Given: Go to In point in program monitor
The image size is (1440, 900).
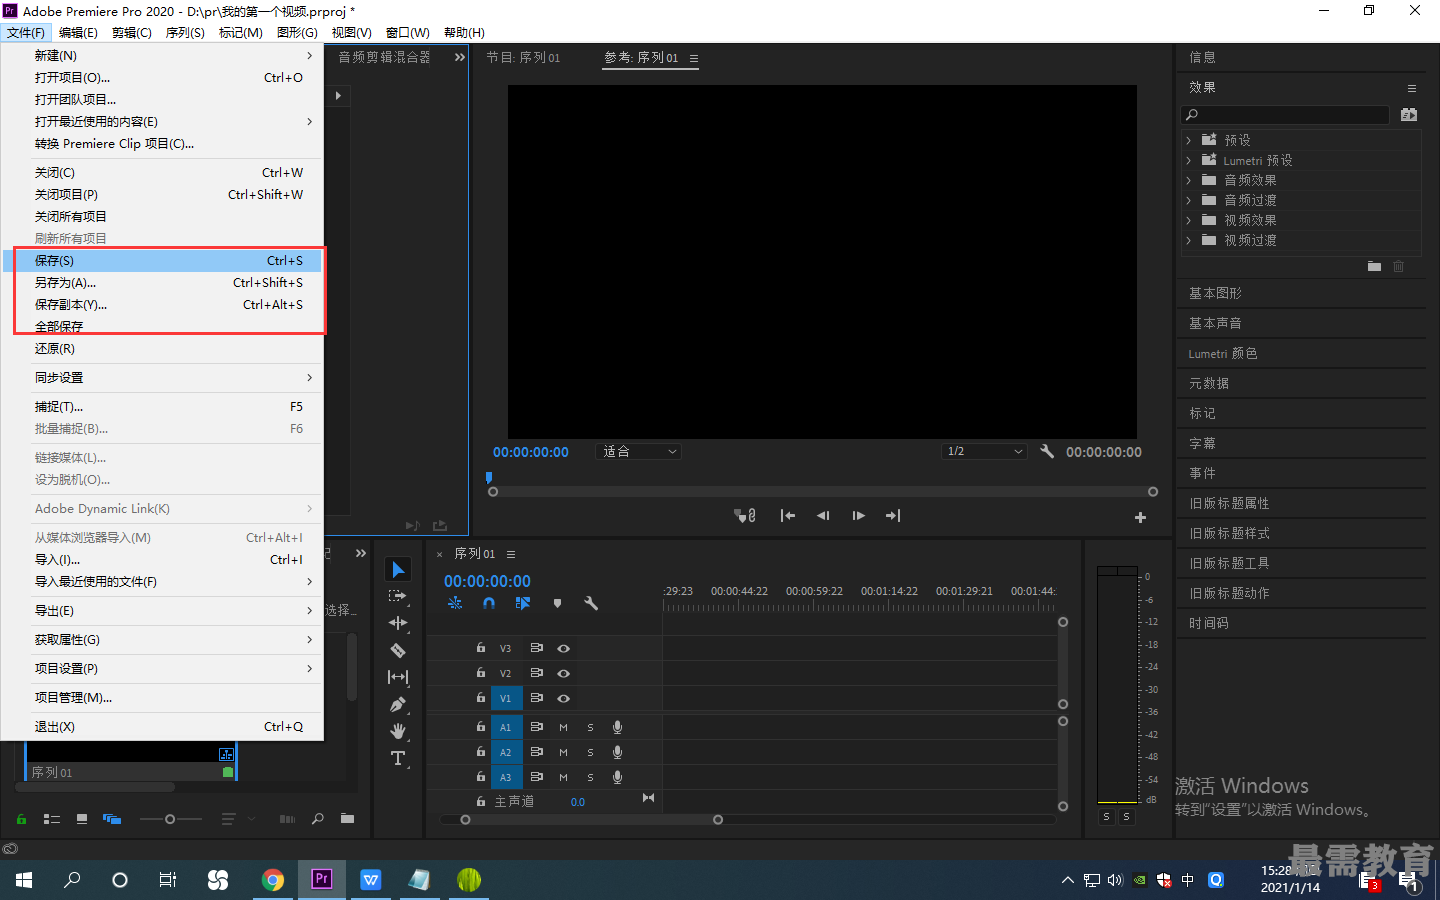Looking at the screenshot, I should (788, 516).
